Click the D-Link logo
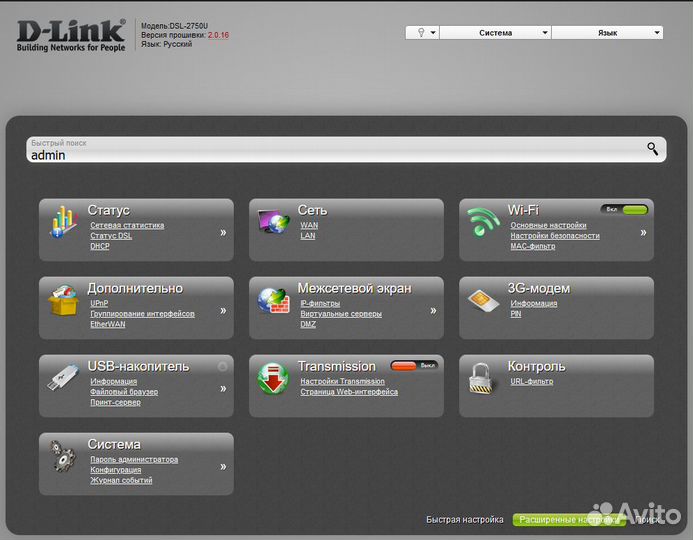 pos(71,35)
